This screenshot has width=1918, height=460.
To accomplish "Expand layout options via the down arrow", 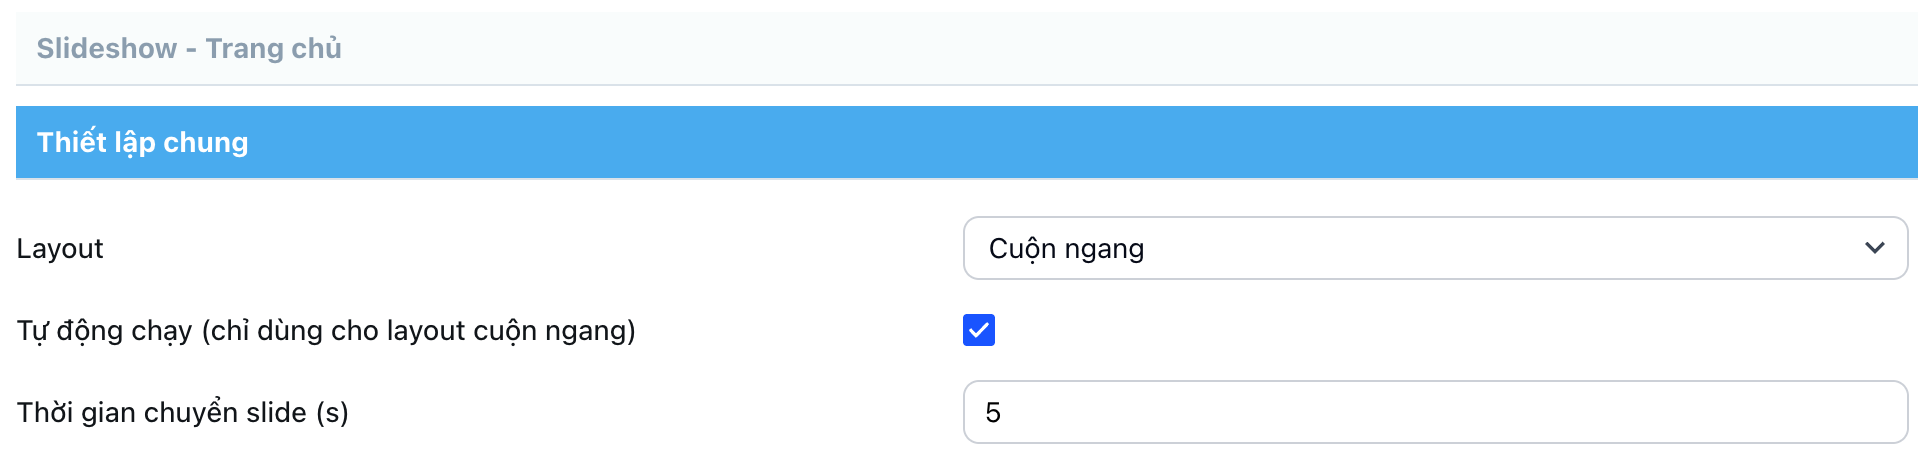I will coord(1874,248).
